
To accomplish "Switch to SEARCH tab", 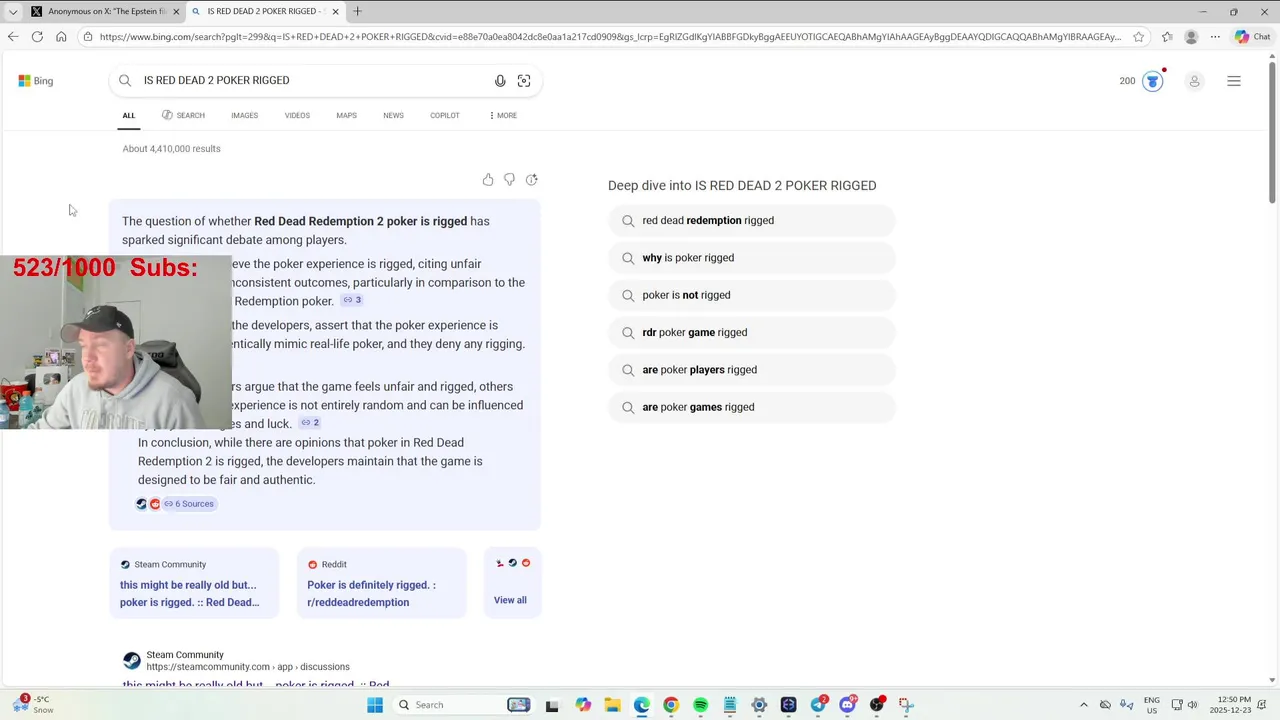I will pyautogui.click(x=183, y=116).
